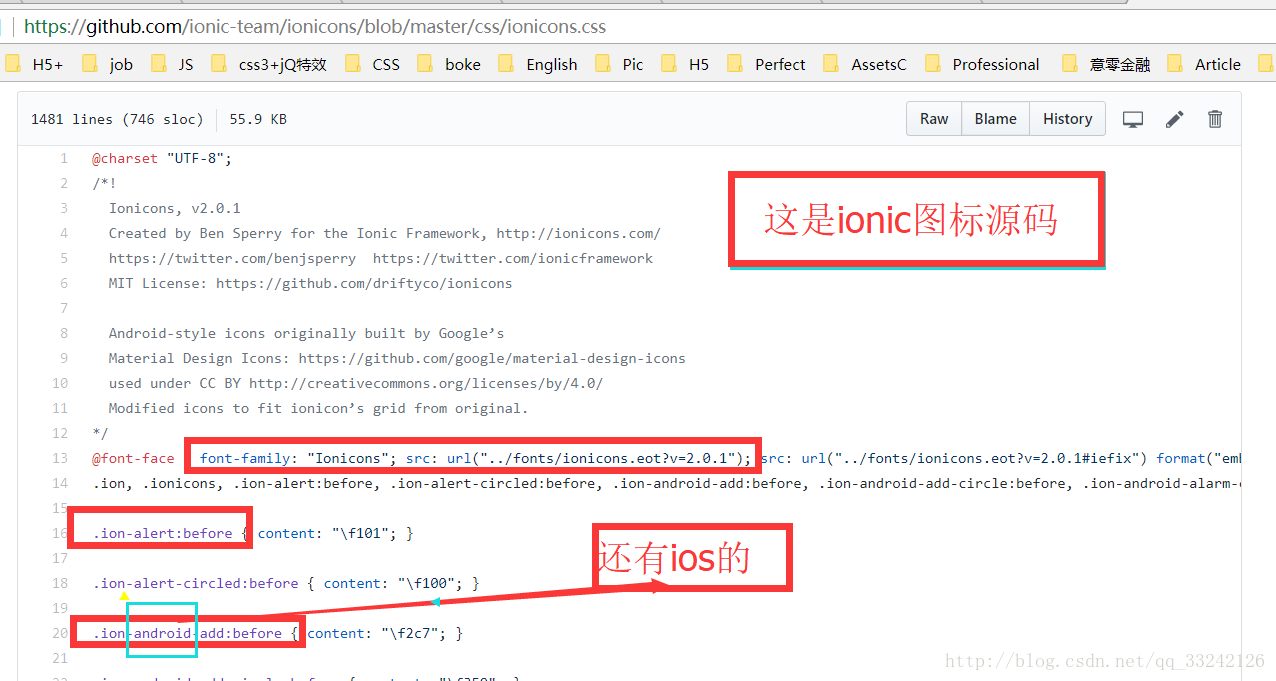Open the boke bookmark folder
The image size is (1276, 681).
(449, 64)
